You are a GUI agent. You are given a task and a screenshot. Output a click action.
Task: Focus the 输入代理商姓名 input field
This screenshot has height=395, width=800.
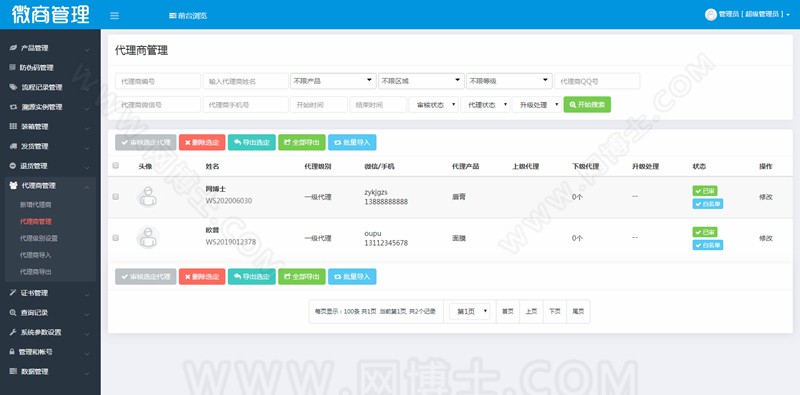(246, 81)
